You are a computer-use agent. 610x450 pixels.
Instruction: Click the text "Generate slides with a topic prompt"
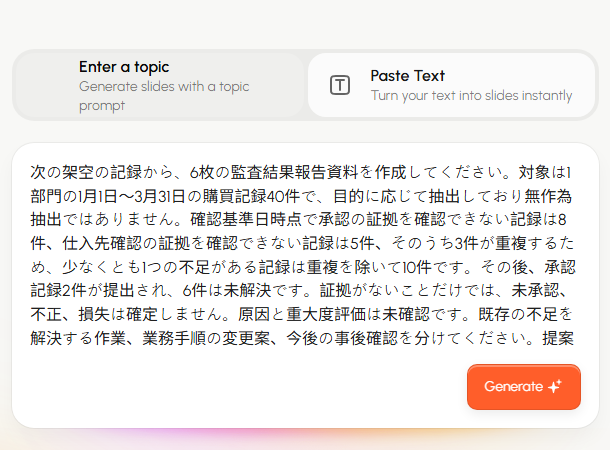[x=164, y=96]
